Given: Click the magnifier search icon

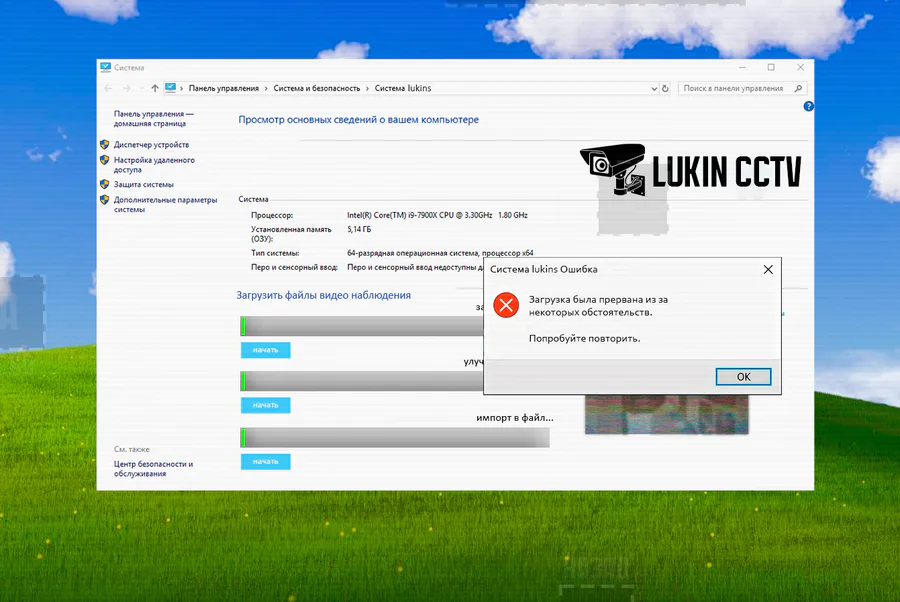Looking at the screenshot, I should 798,88.
